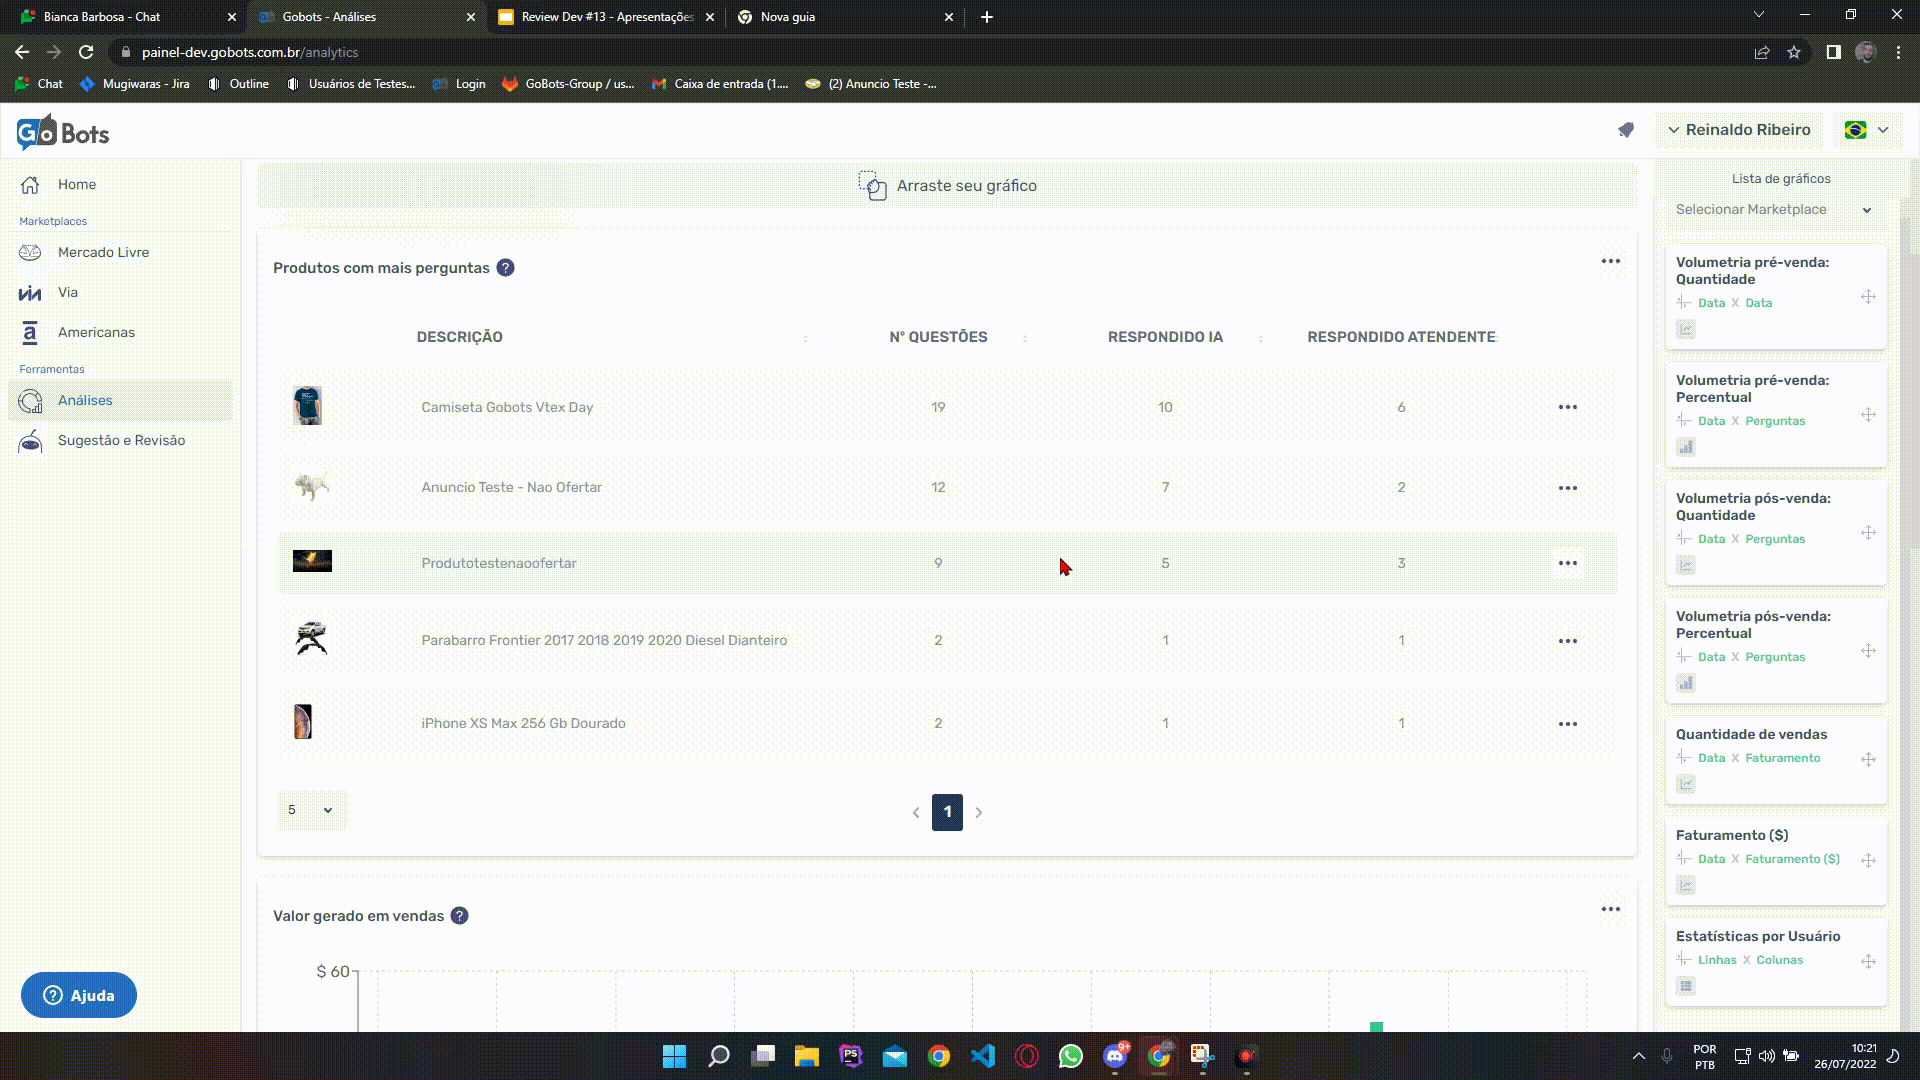This screenshot has width=1920, height=1080.
Task: Go to next page in pagination
Action: click(979, 813)
